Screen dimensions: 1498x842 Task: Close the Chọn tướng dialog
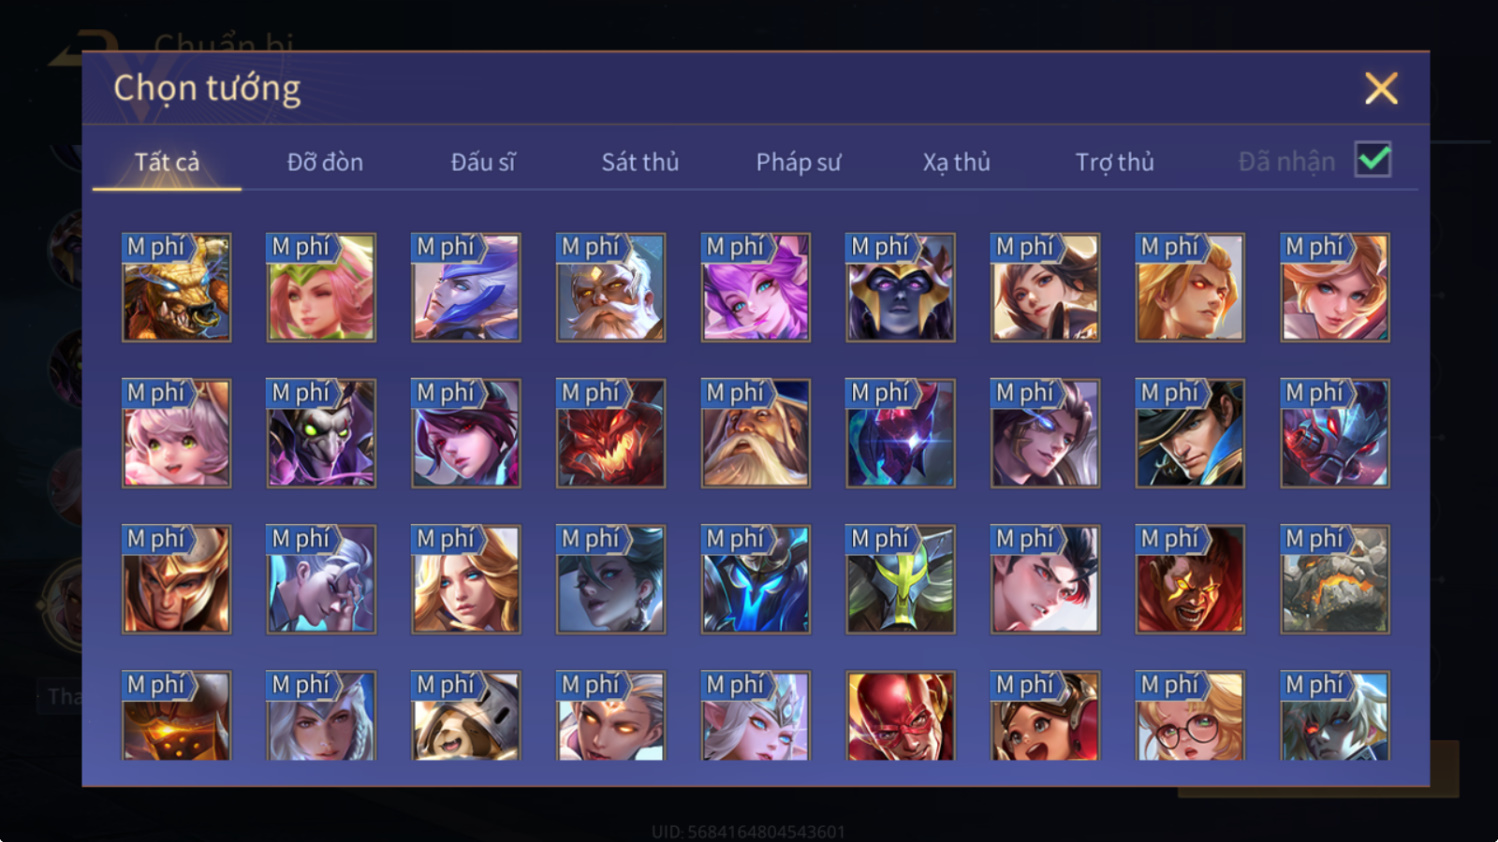point(1381,89)
